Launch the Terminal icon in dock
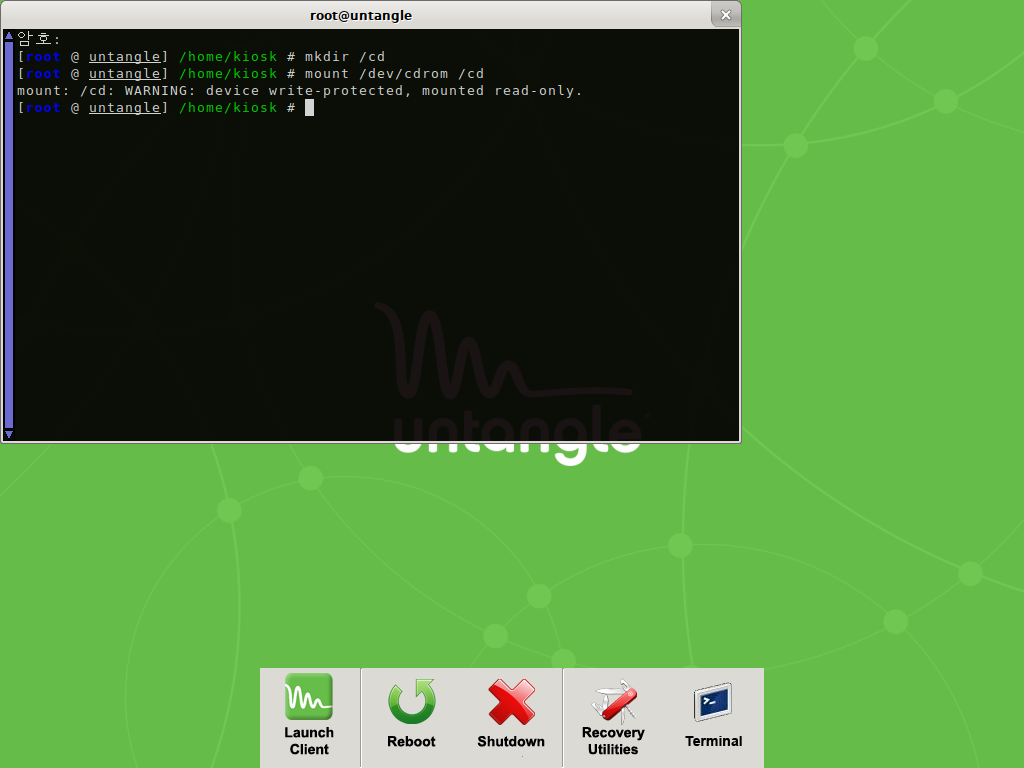 [x=712, y=702]
